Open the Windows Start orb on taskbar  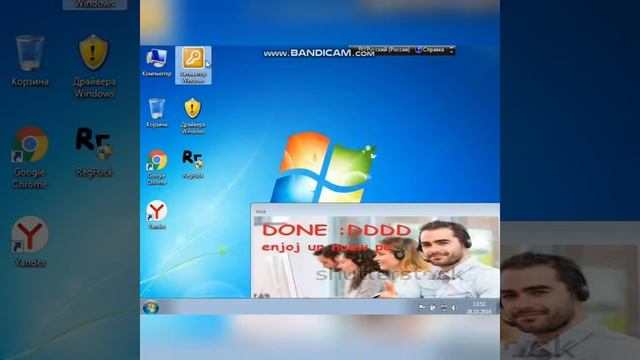151,307
